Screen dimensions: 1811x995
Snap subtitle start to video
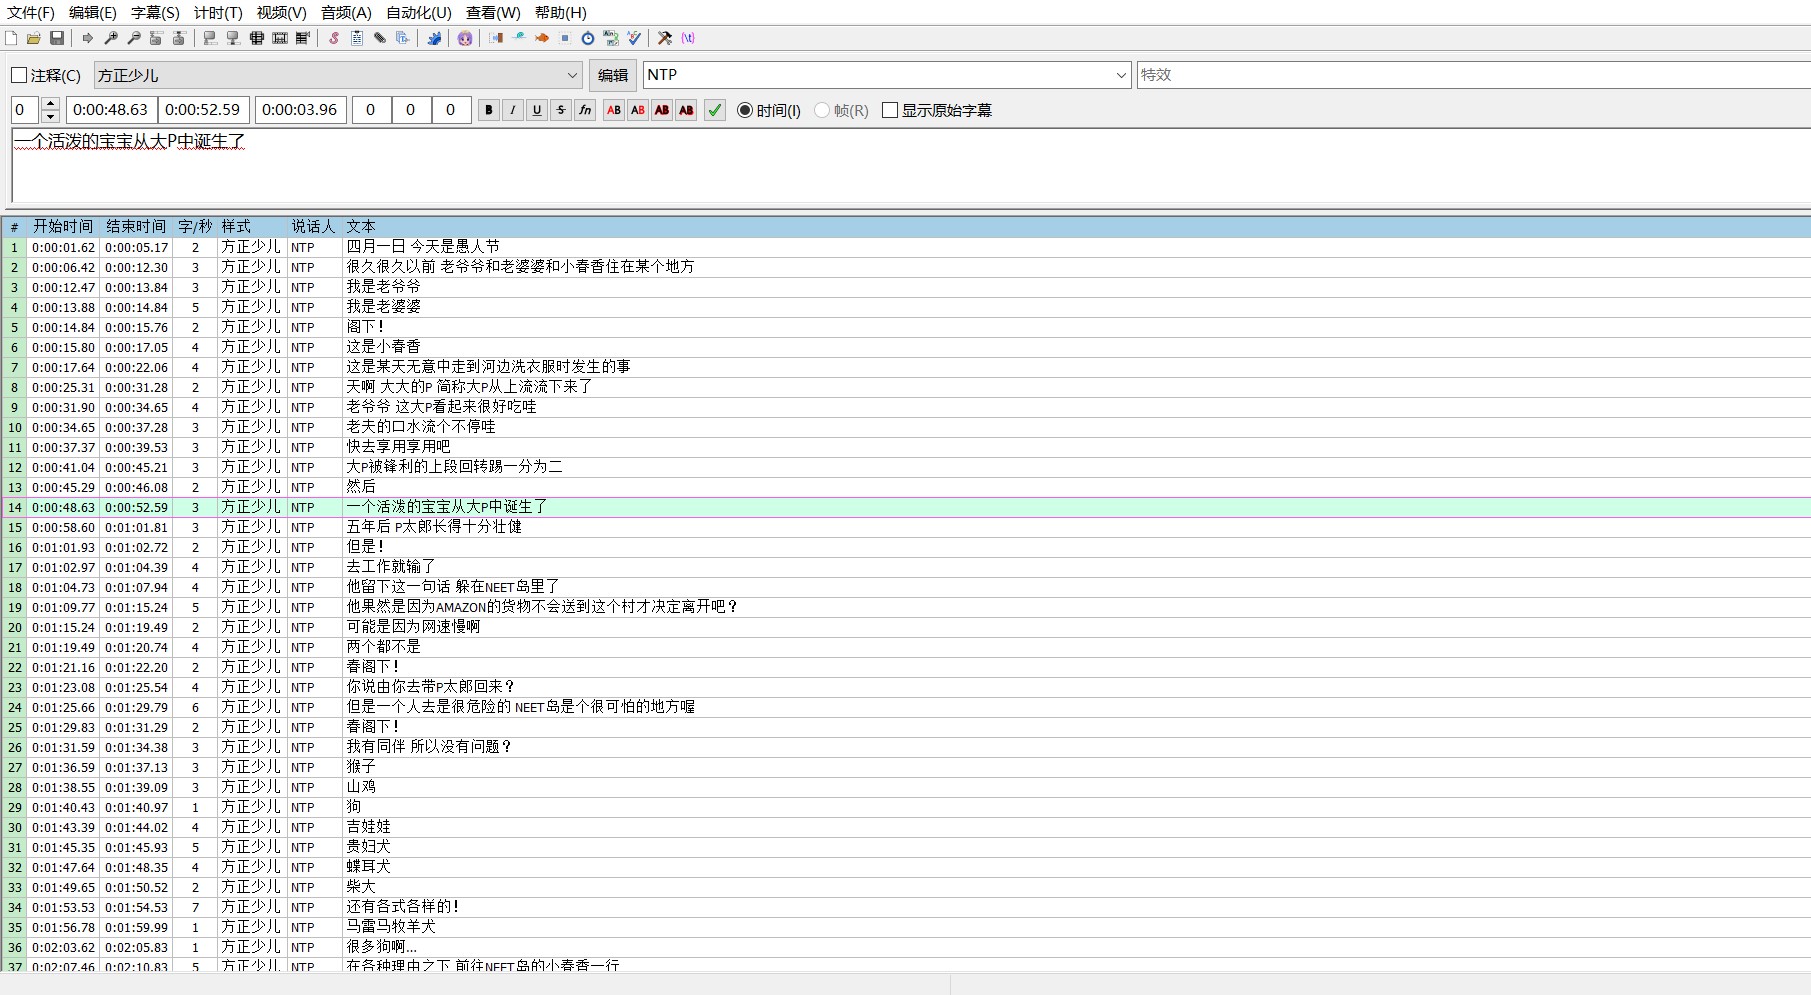[210, 38]
